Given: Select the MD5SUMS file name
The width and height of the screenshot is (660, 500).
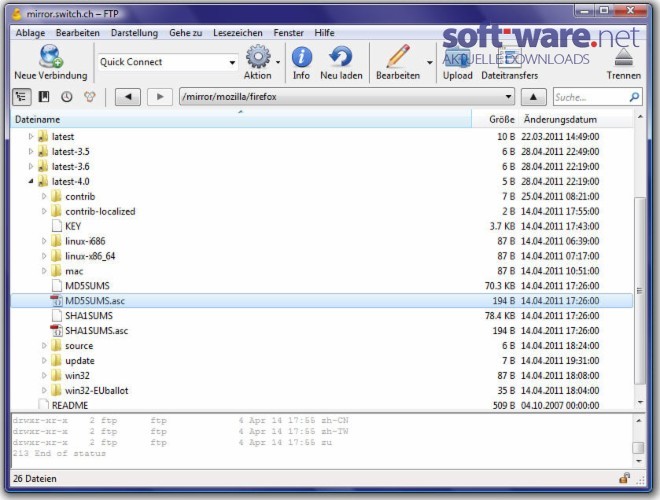Looking at the screenshot, I should point(87,286).
